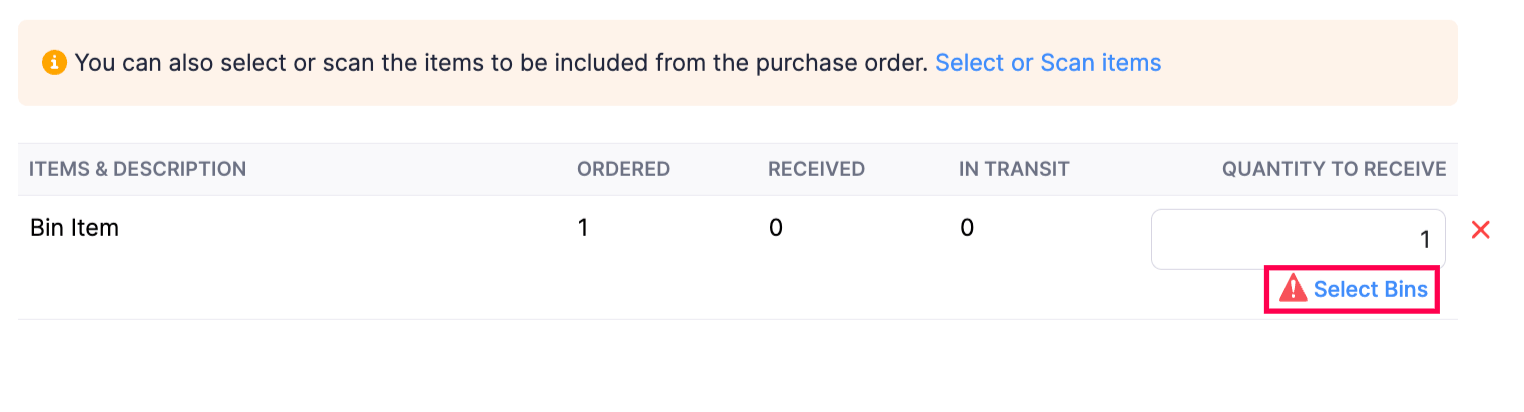
Task: Click the Ordered value of 1
Action: coord(583,228)
